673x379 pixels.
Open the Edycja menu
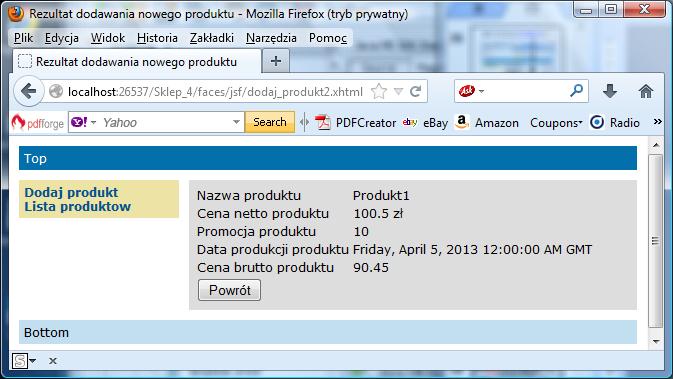point(62,38)
